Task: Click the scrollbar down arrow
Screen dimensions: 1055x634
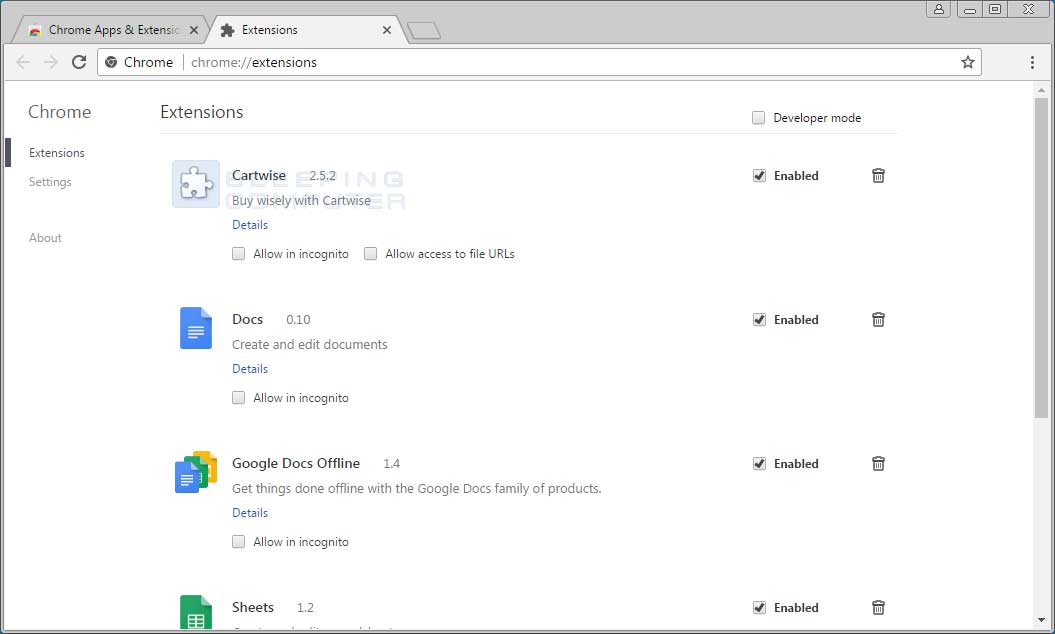Action: pos(1041,621)
